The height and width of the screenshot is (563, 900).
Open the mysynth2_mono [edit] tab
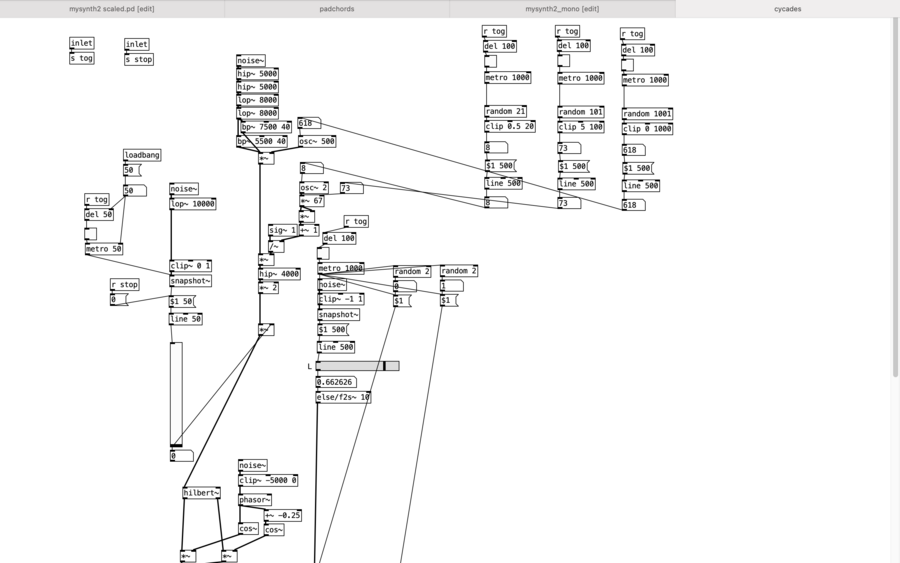pyautogui.click(x=562, y=9)
